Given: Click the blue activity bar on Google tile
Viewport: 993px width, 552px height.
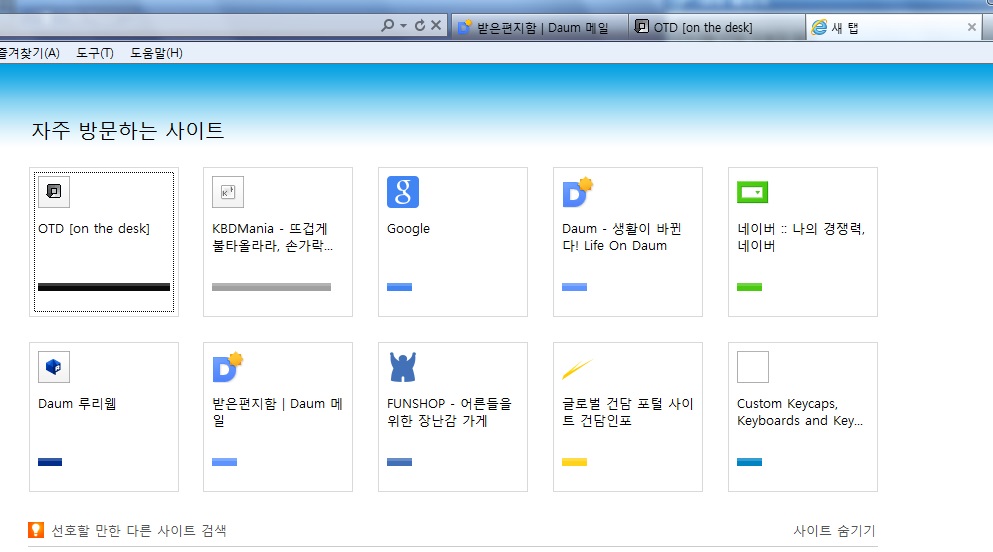Looking at the screenshot, I should click(x=400, y=287).
